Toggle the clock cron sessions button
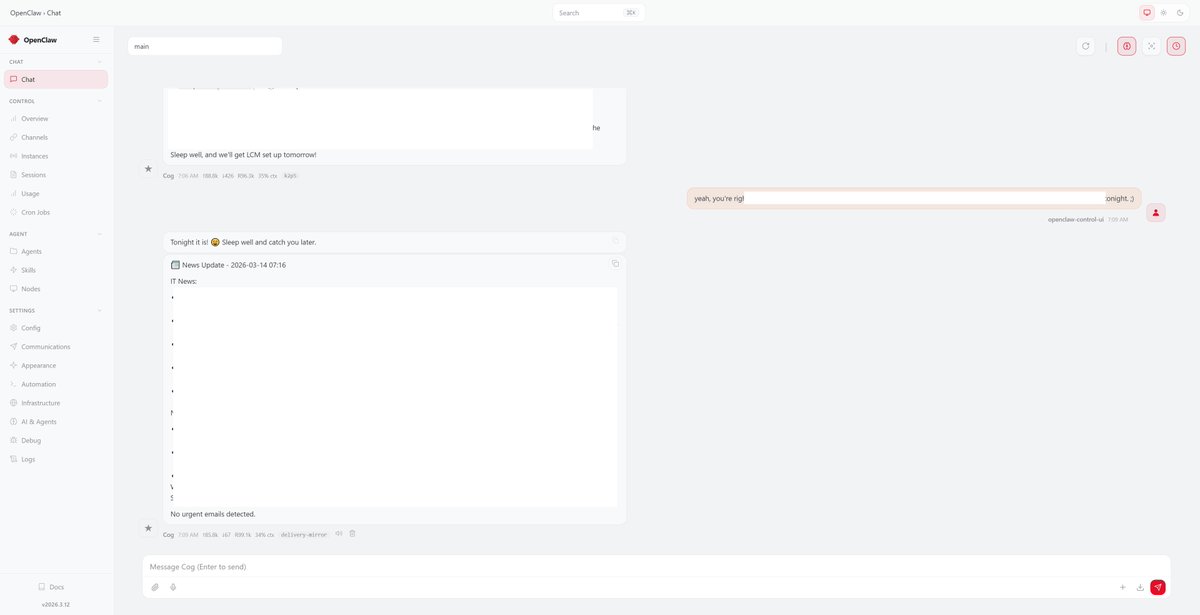The image size is (1200, 615). pyautogui.click(x=1176, y=46)
